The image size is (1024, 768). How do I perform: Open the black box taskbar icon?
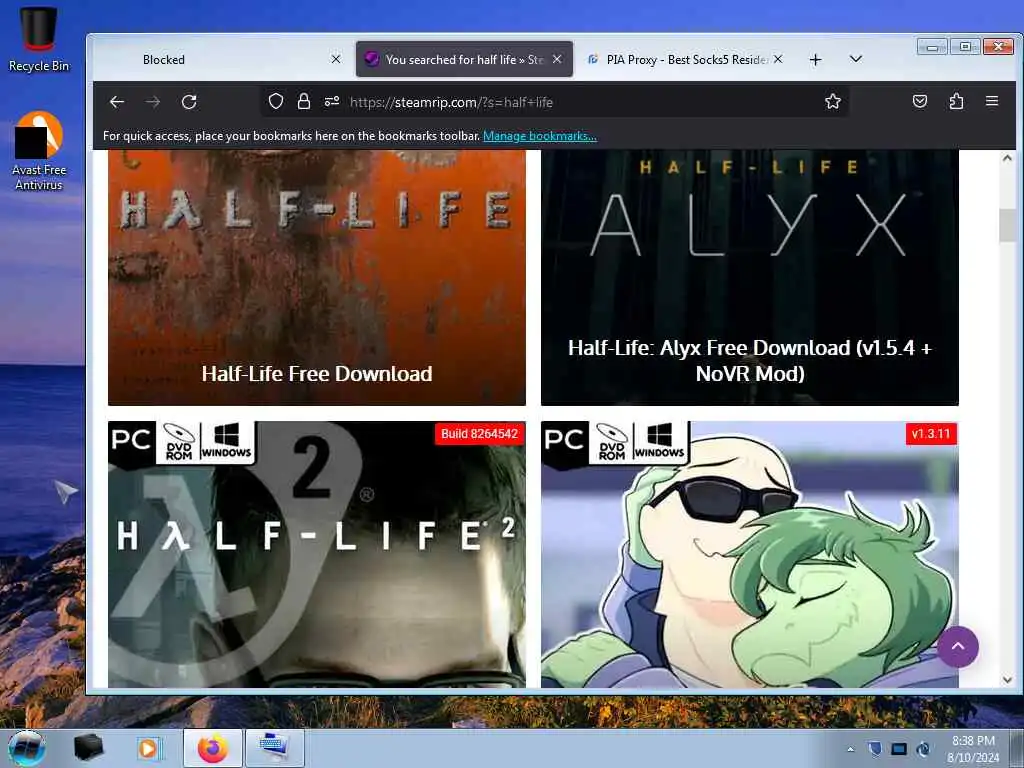pos(88,748)
